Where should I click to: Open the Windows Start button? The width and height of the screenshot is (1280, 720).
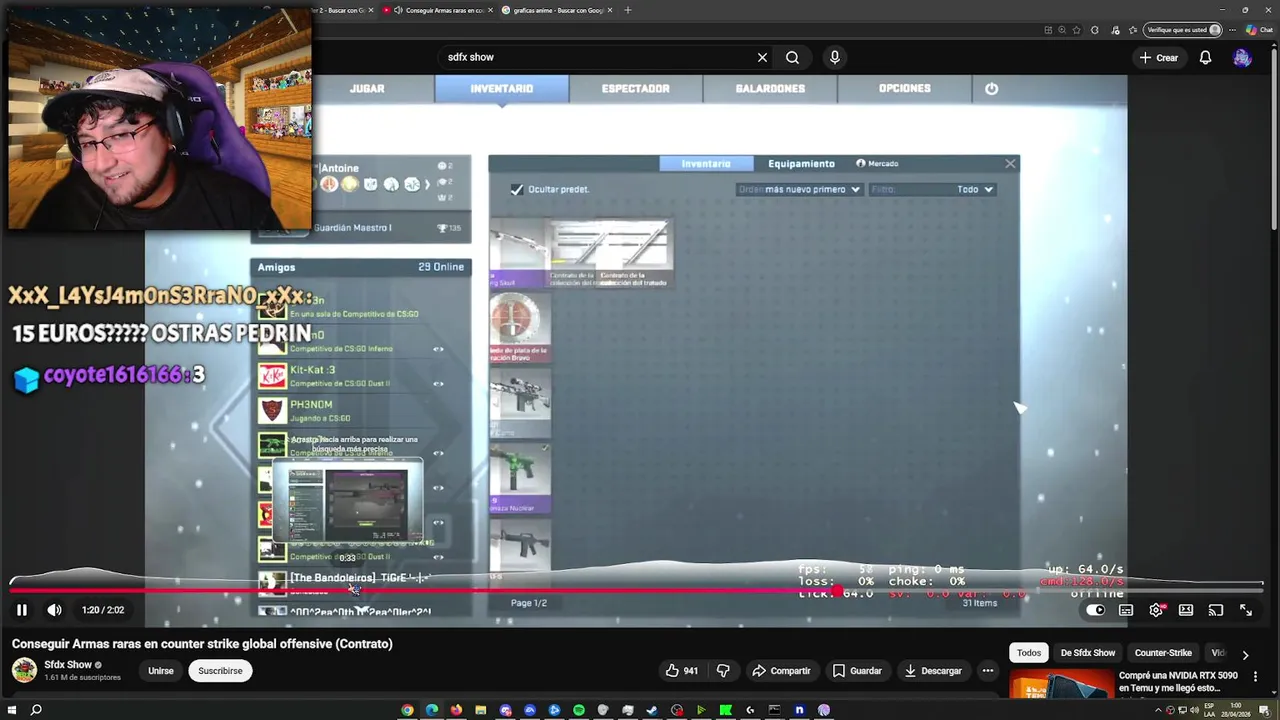pyautogui.click(x=11, y=710)
